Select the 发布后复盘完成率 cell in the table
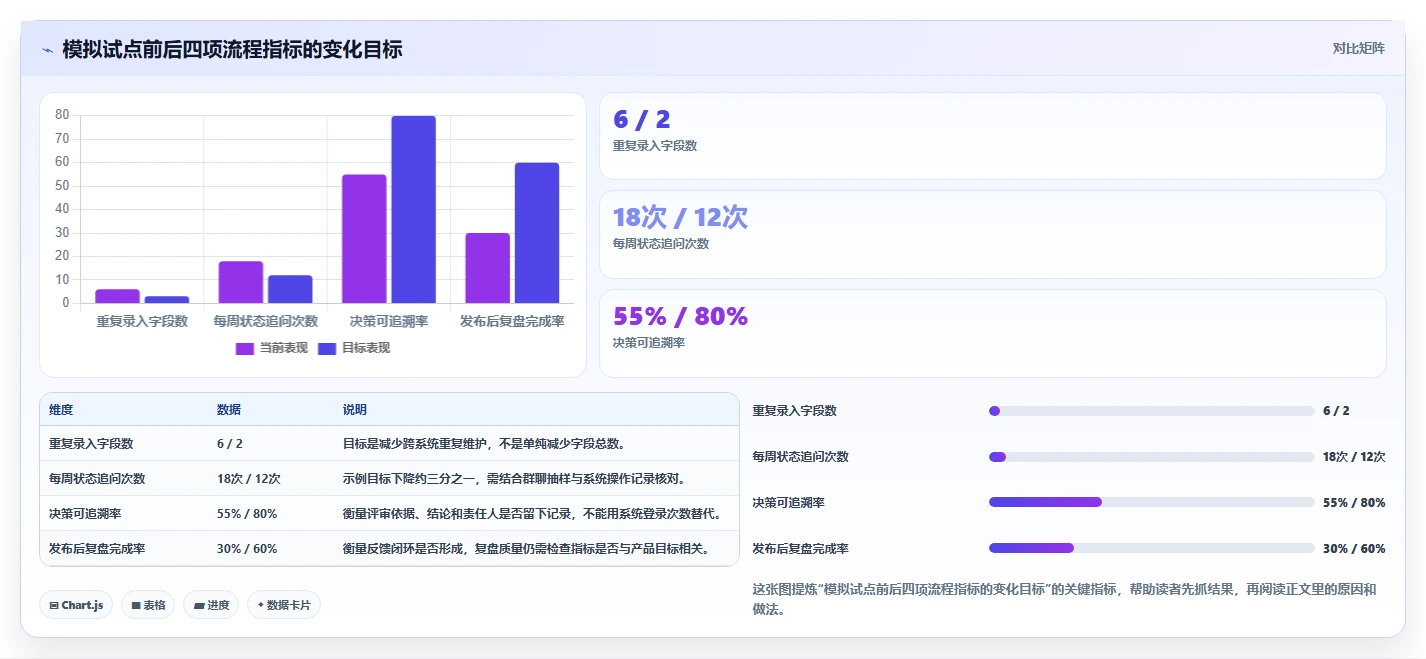The image size is (1426, 659). click(x=97, y=548)
